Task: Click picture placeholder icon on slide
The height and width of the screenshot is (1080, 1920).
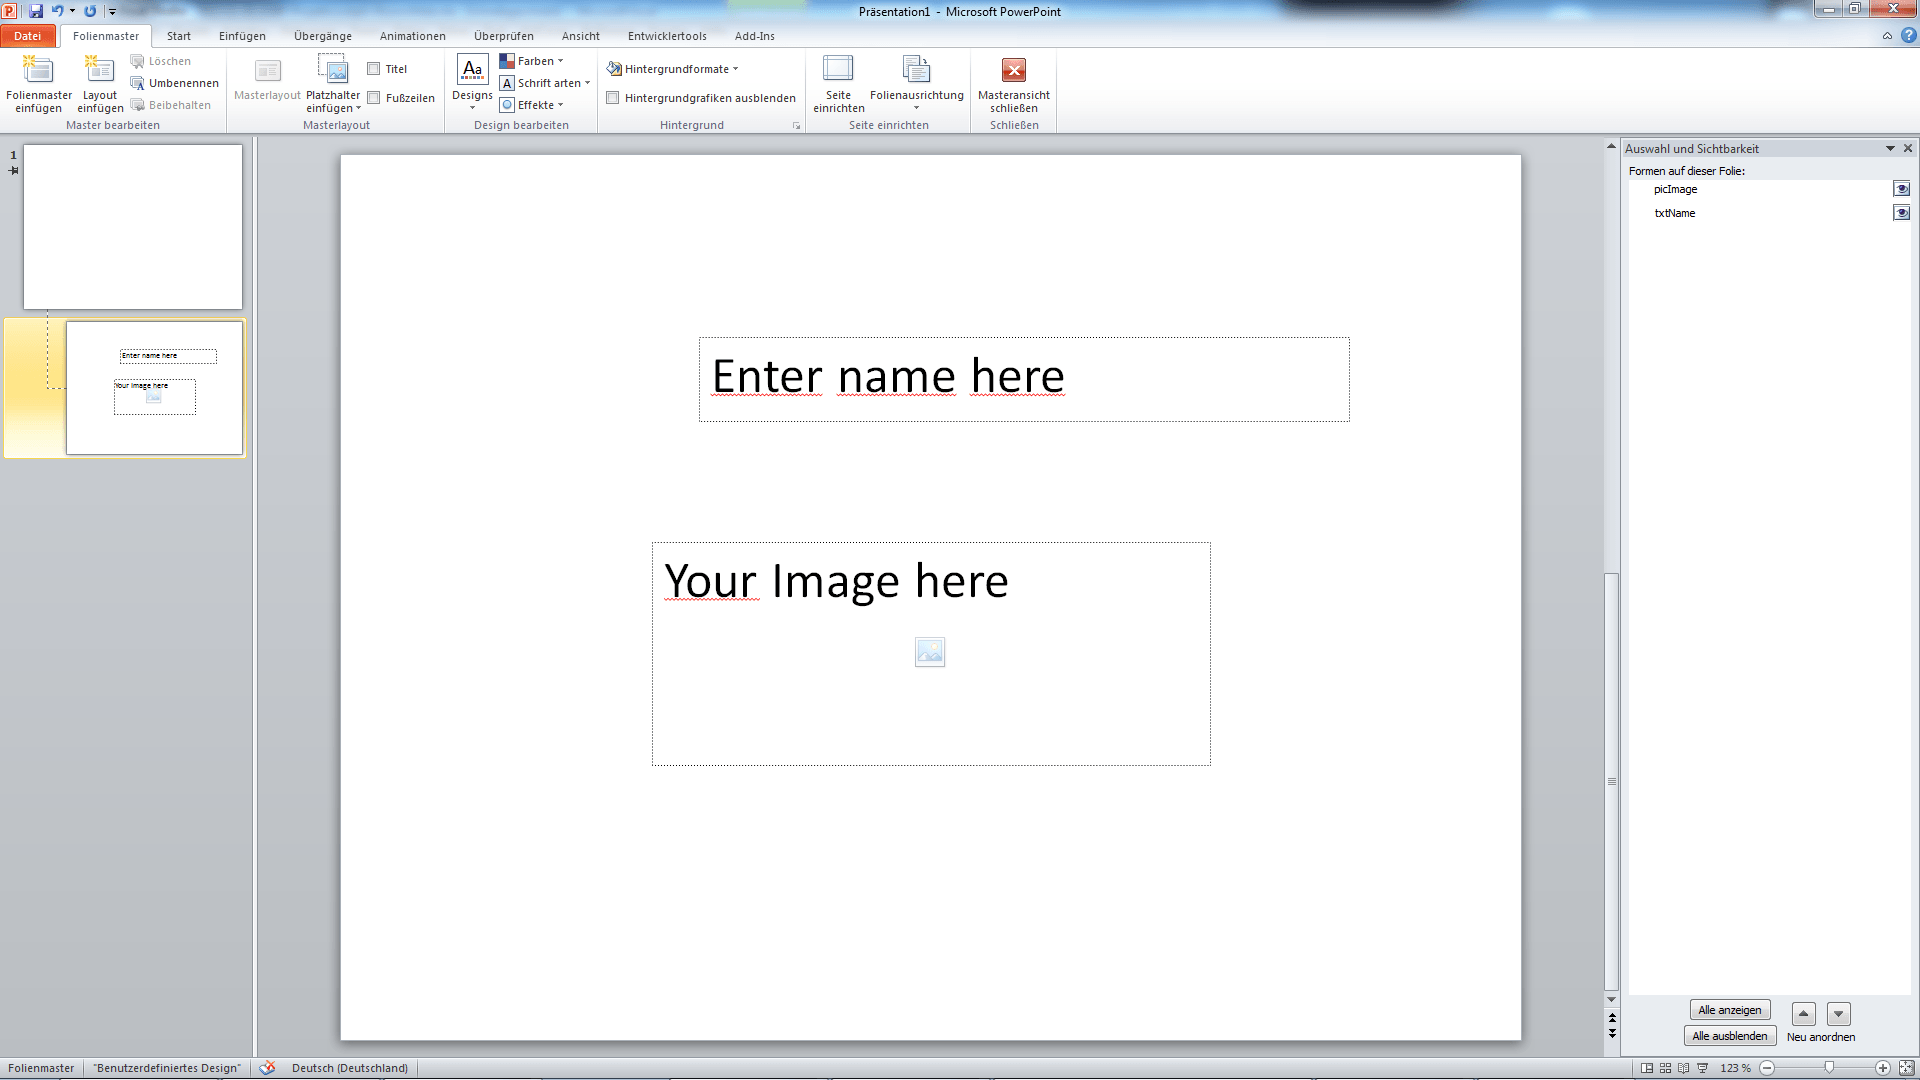Action: [930, 652]
